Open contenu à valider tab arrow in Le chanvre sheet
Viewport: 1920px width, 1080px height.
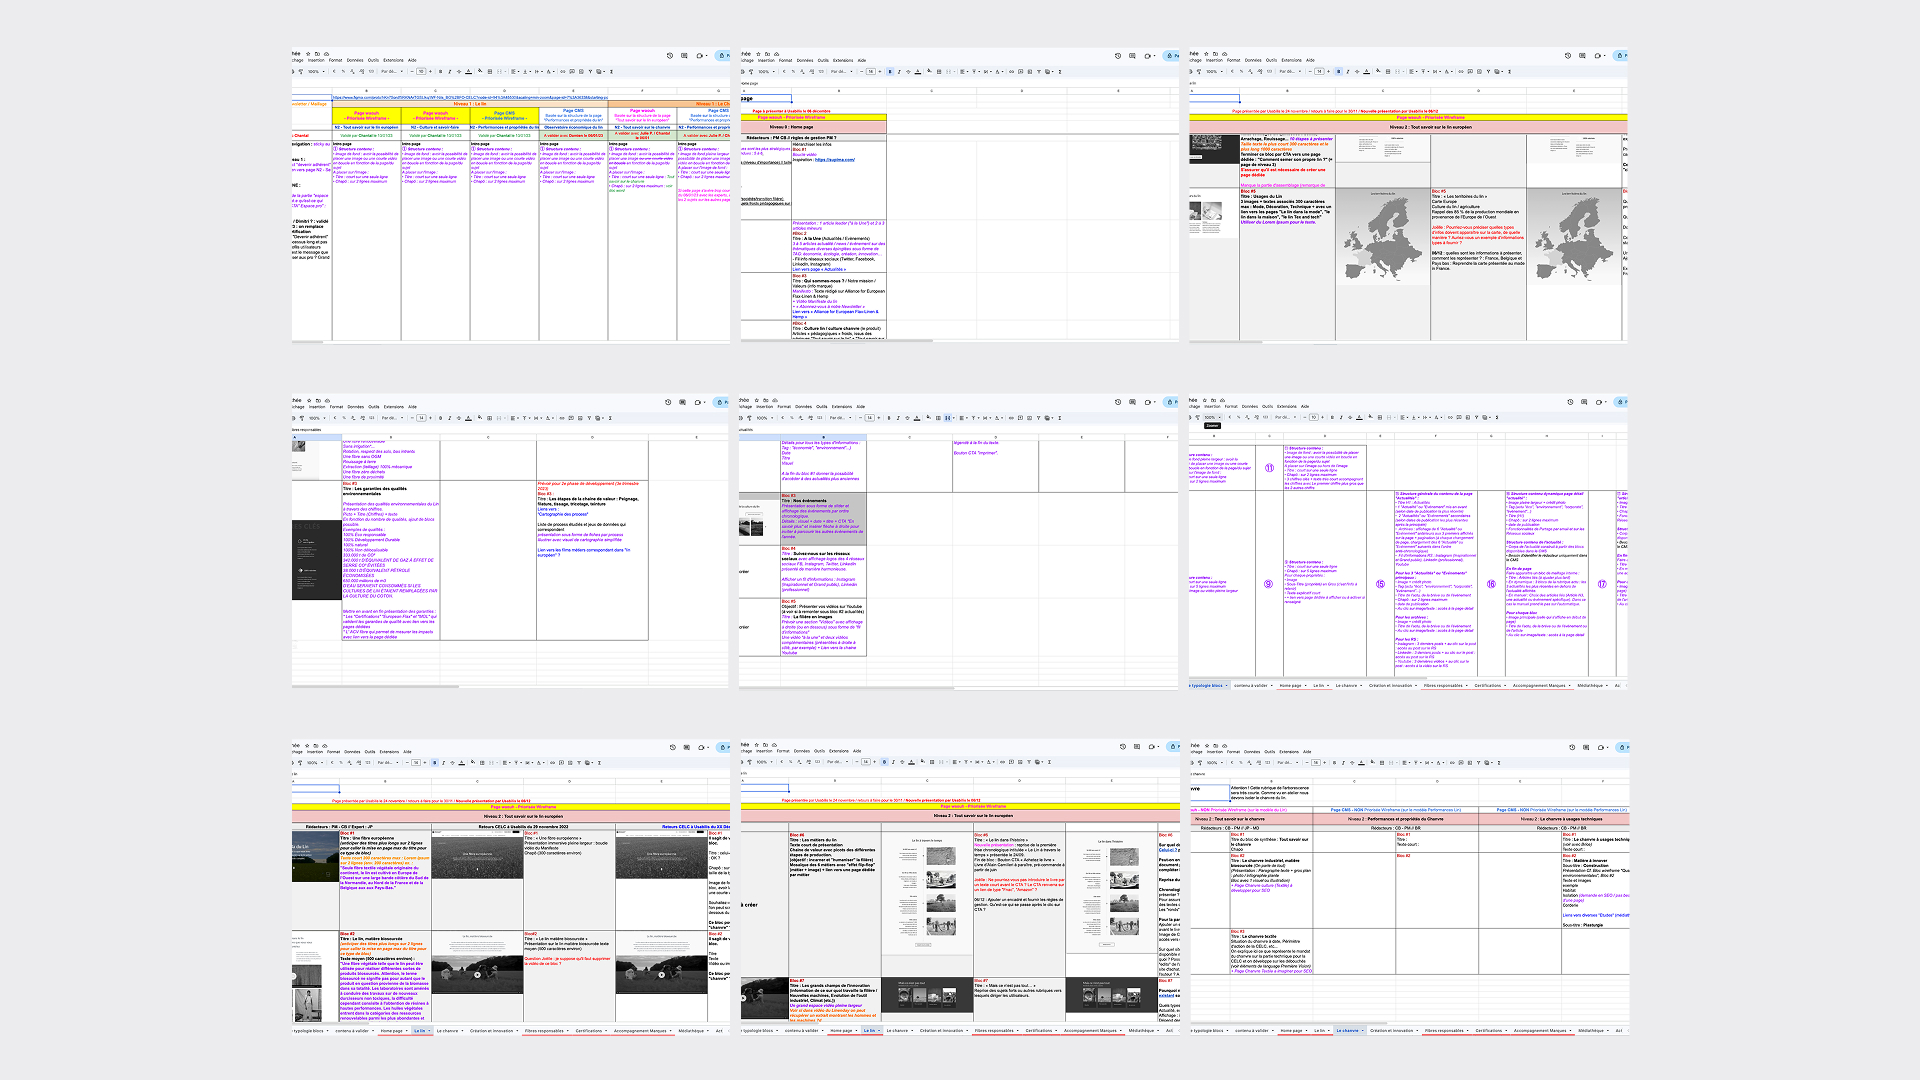pyautogui.click(x=1273, y=1031)
